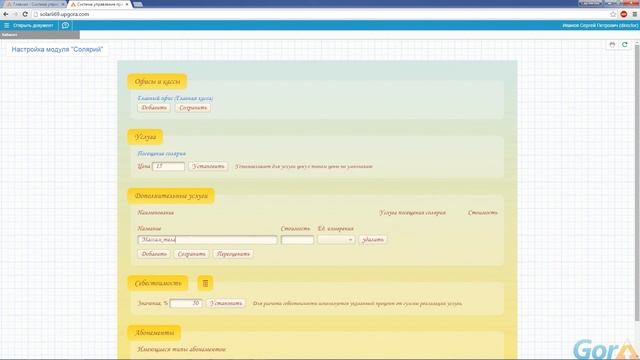Click the Себестоимость section header
The width and height of the screenshot is (640, 360).
(x=158, y=283)
